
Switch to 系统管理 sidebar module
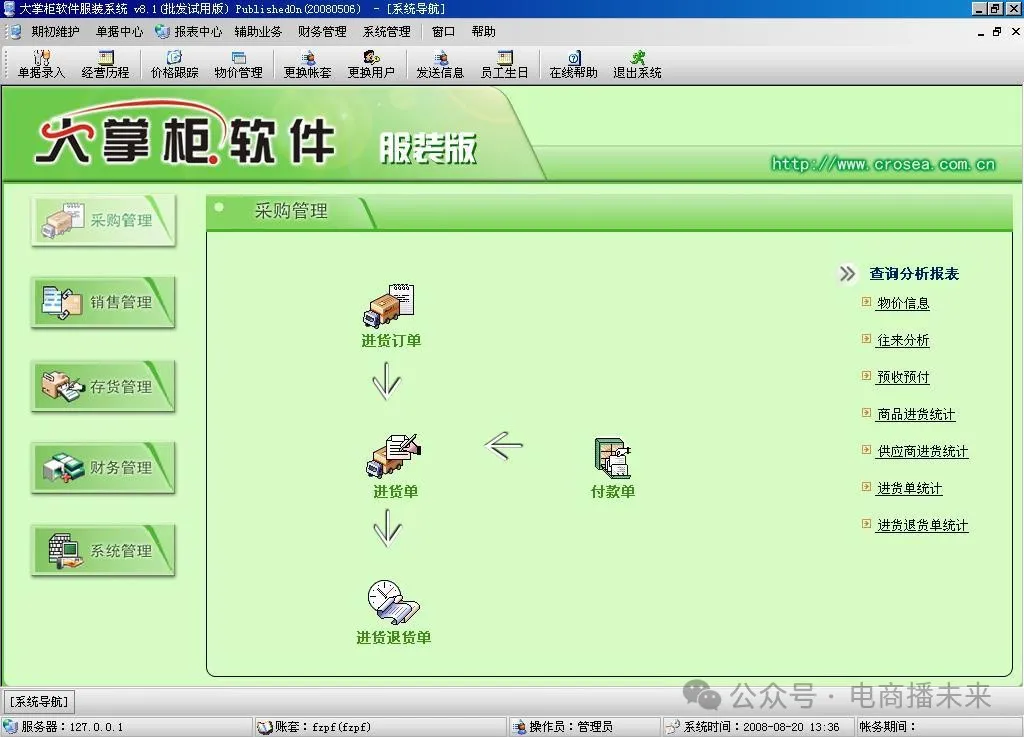[x=103, y=550]
